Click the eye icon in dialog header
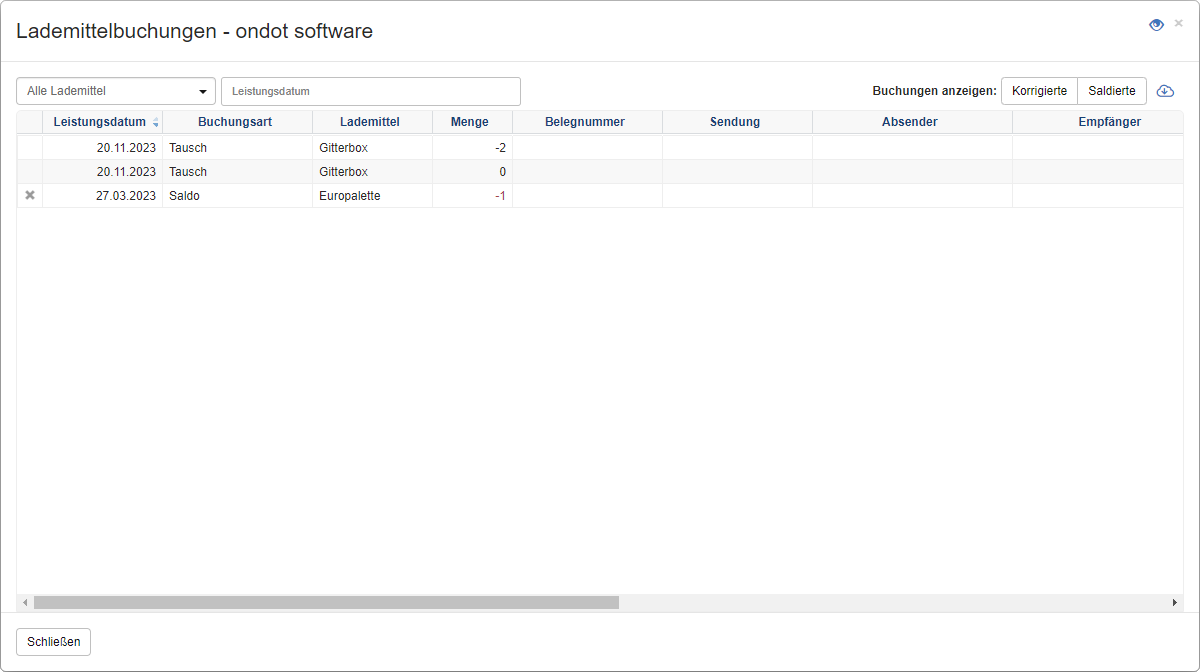1200x672 pixels. point(1156,25)
